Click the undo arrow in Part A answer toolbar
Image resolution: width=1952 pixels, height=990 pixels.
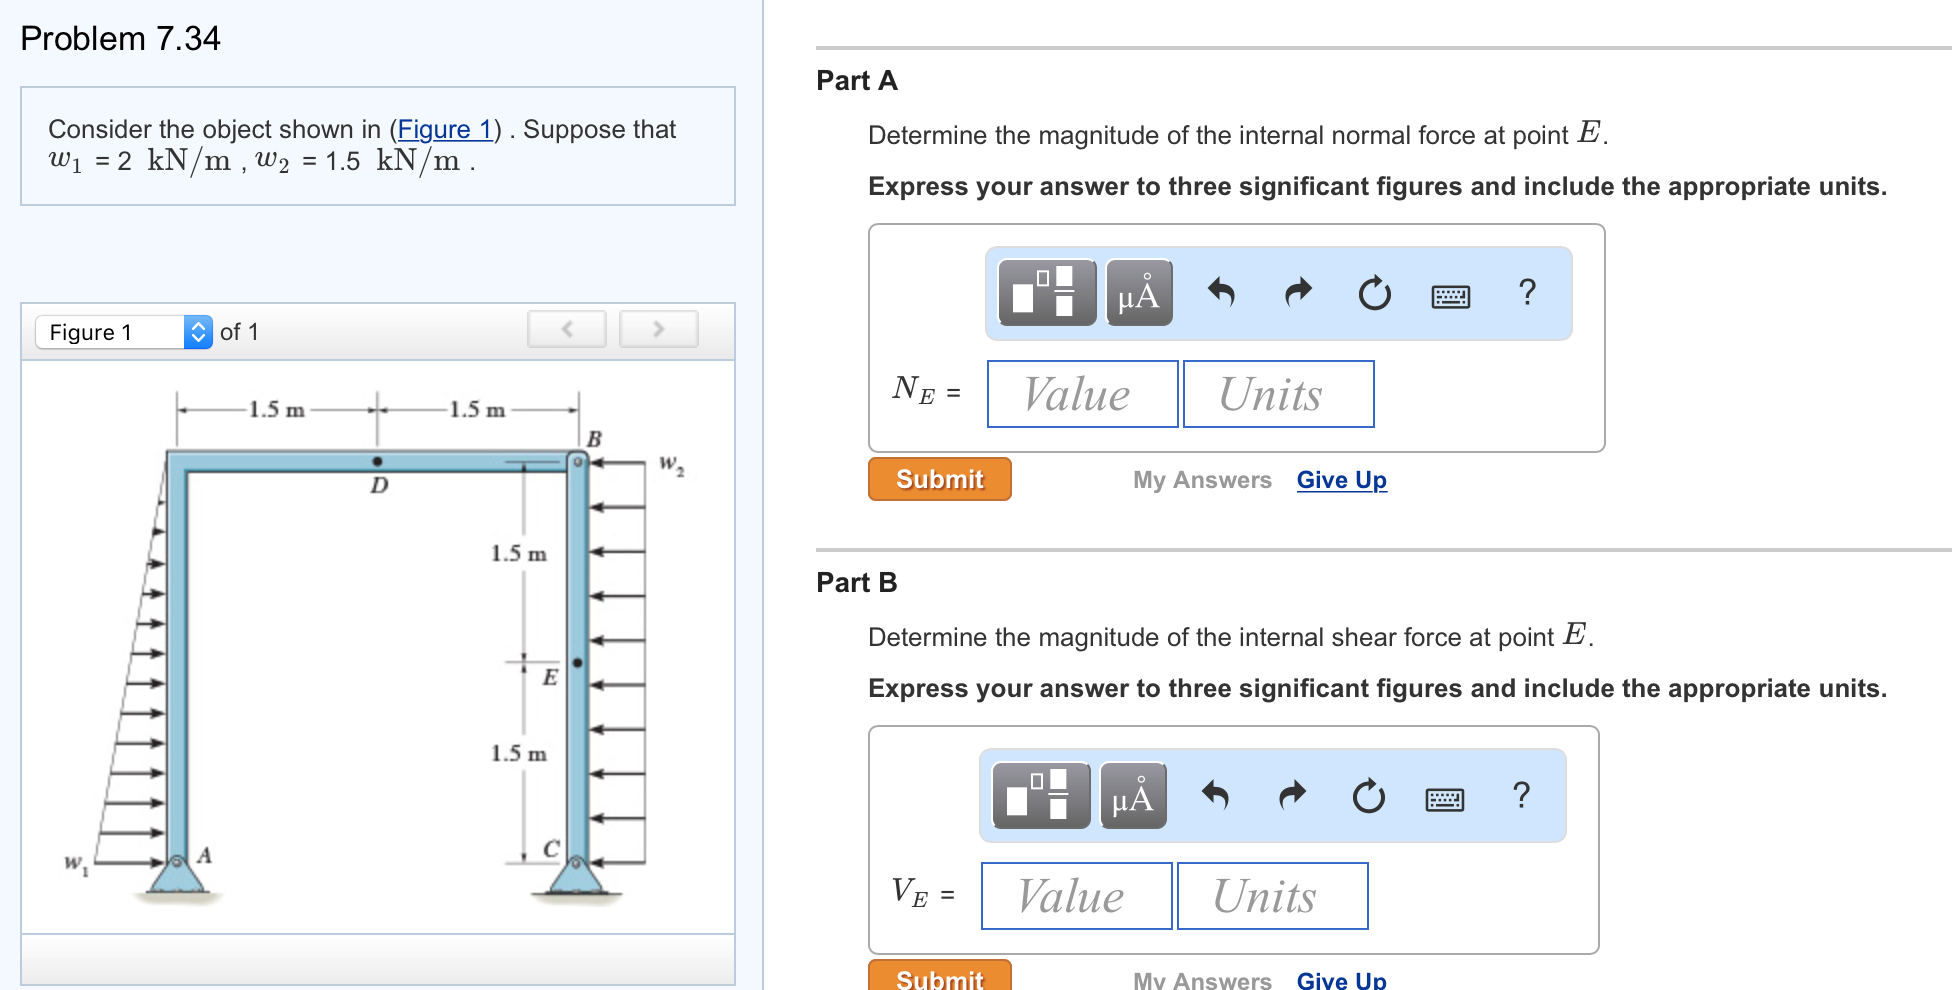point(1222,293)
